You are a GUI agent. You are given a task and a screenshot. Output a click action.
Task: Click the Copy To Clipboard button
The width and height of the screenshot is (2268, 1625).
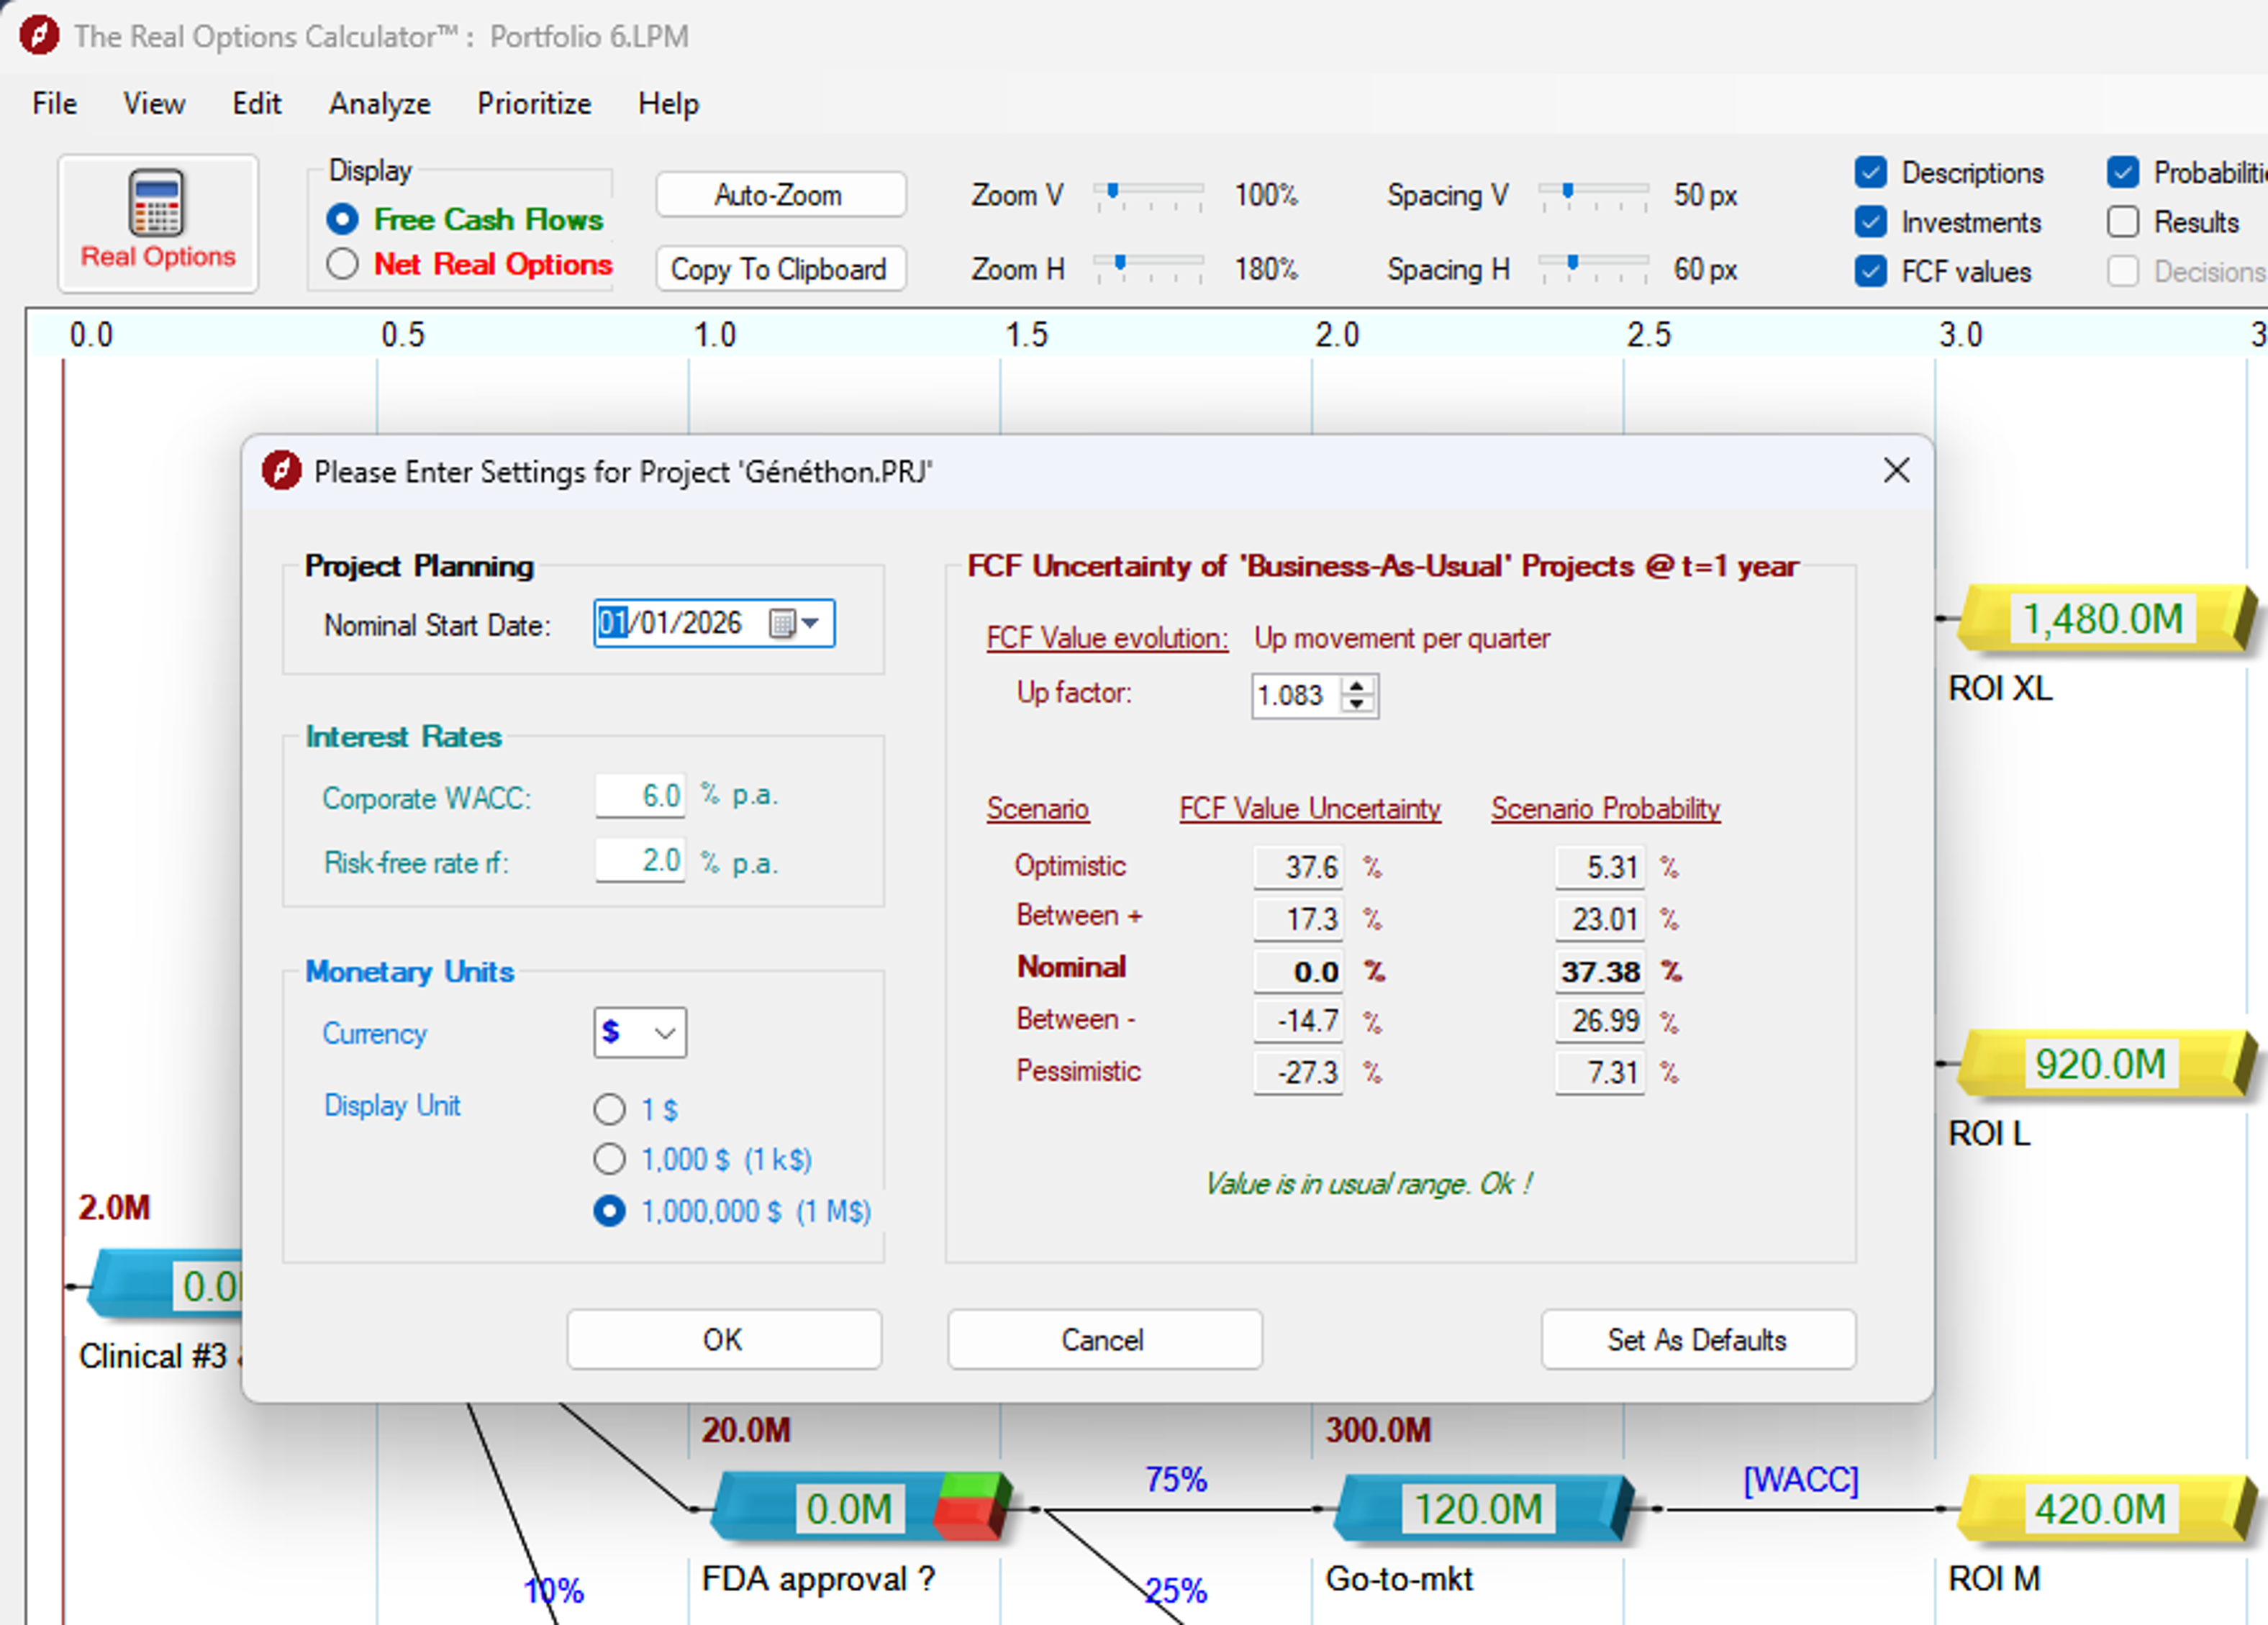780,268
